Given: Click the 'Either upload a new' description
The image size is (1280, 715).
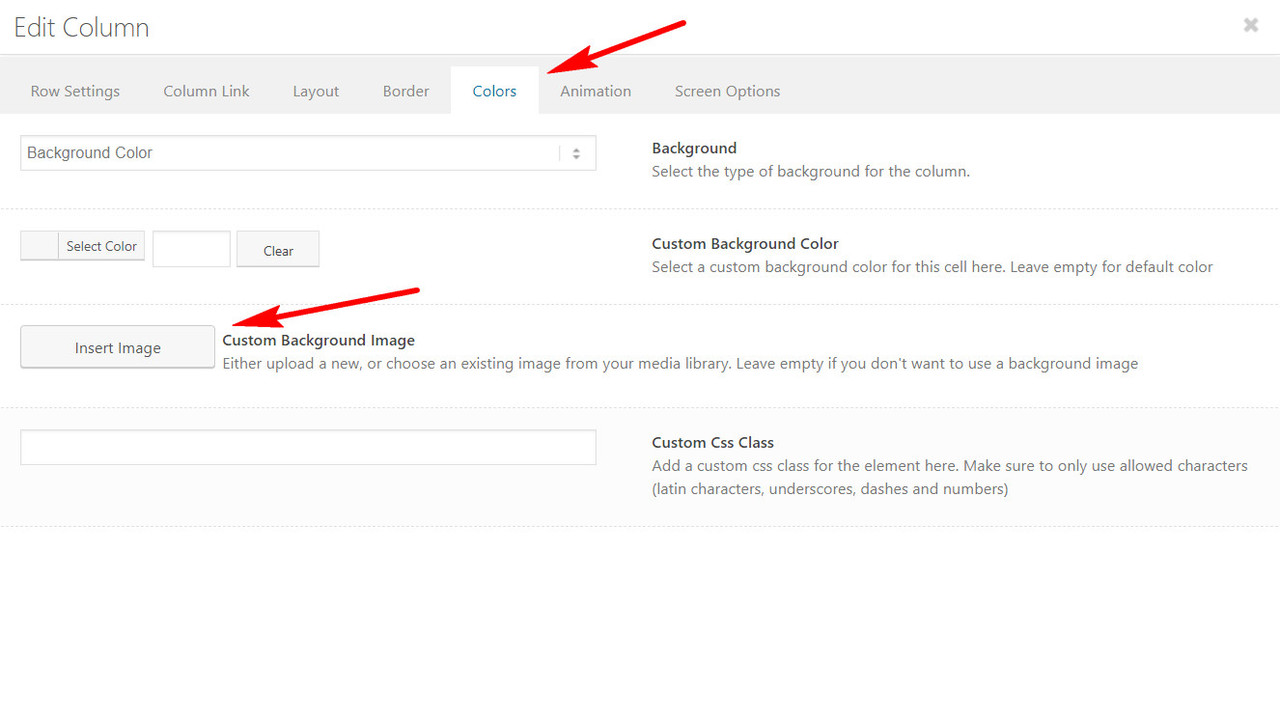Looking at the screenshot, I should pos(680,363).
